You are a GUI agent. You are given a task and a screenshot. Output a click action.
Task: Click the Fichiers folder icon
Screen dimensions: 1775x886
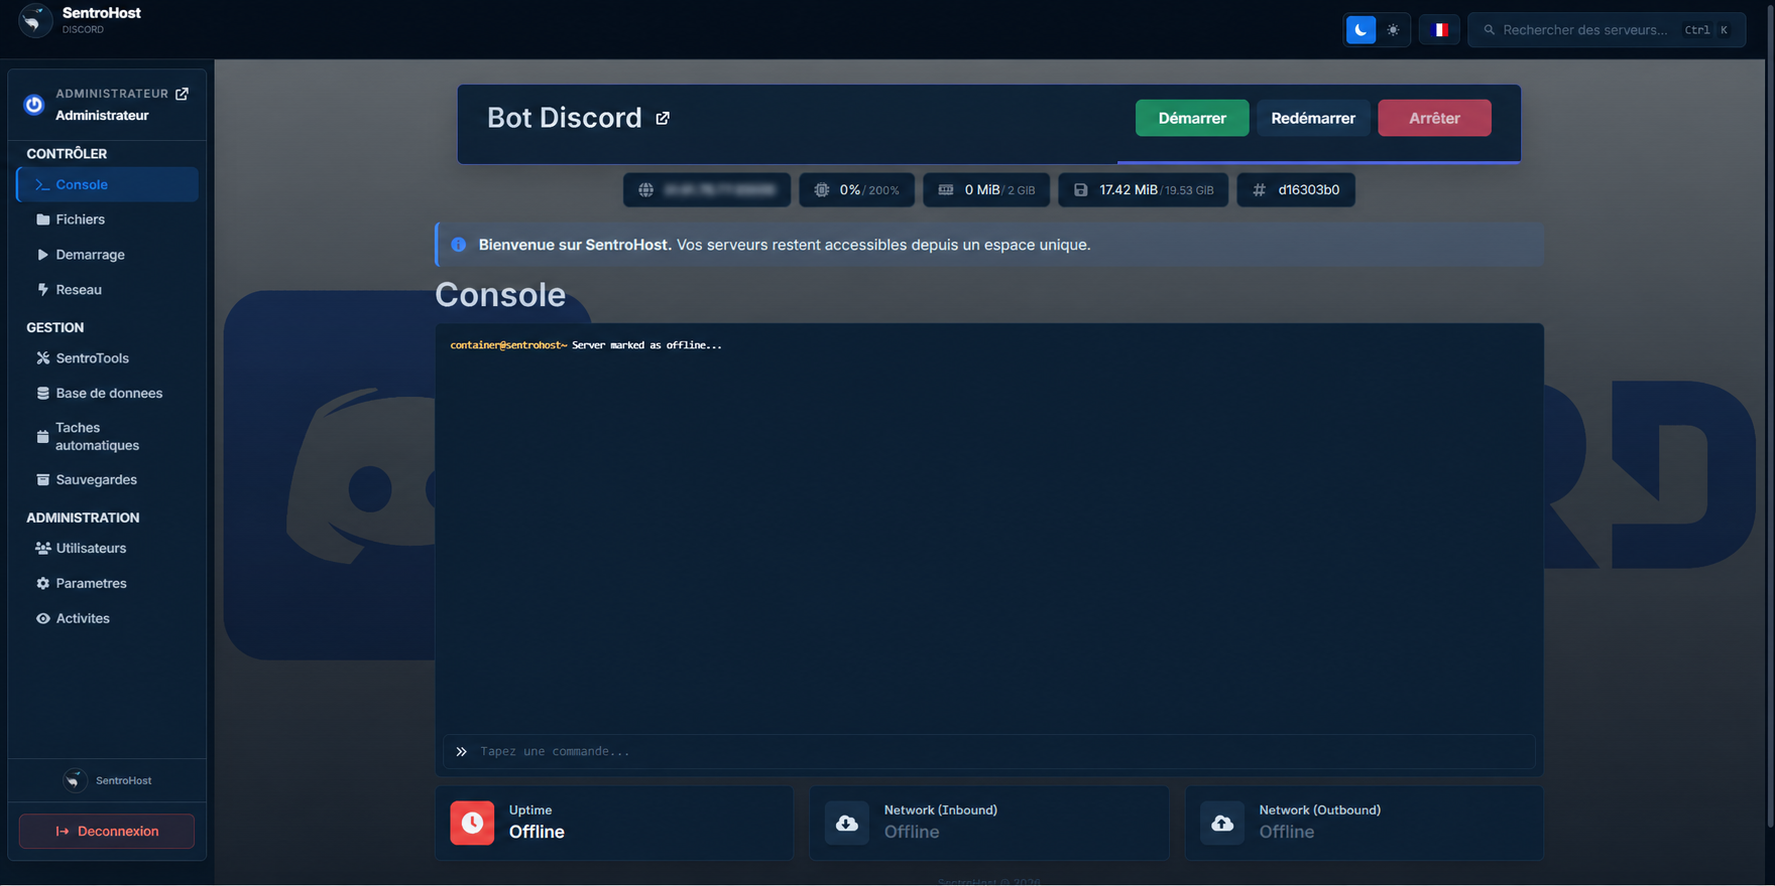coord(43,219)
